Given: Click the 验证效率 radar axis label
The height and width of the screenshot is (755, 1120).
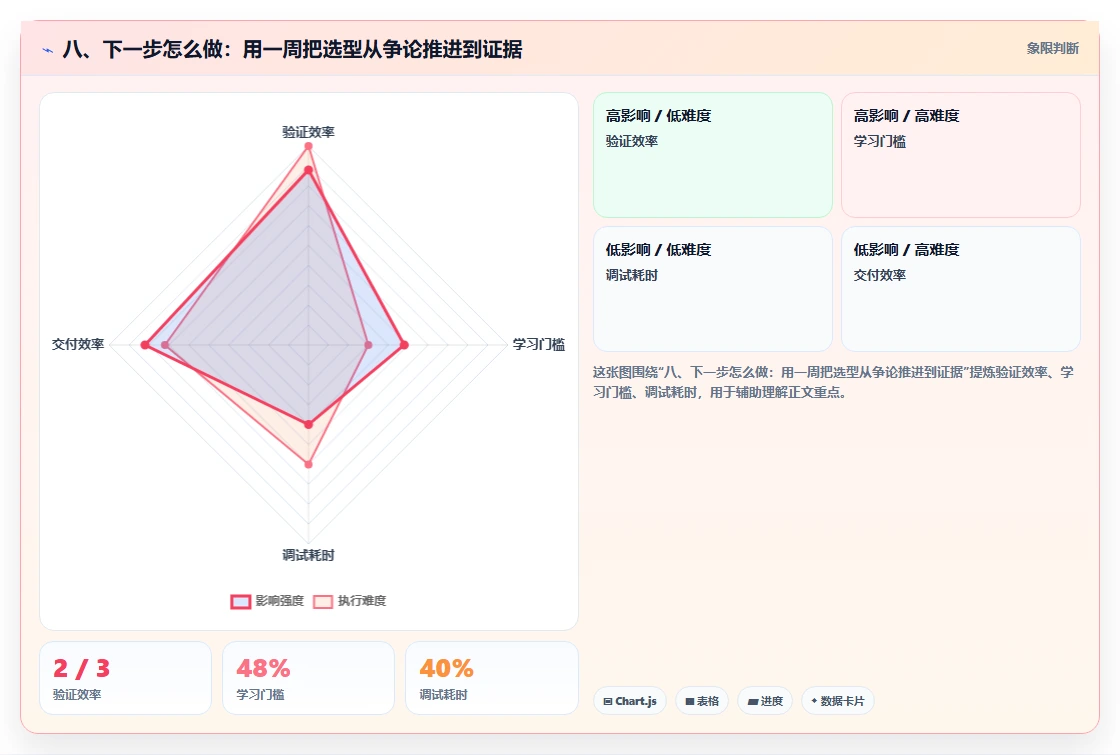Looking at the screenshot, I should coord(309,132).
